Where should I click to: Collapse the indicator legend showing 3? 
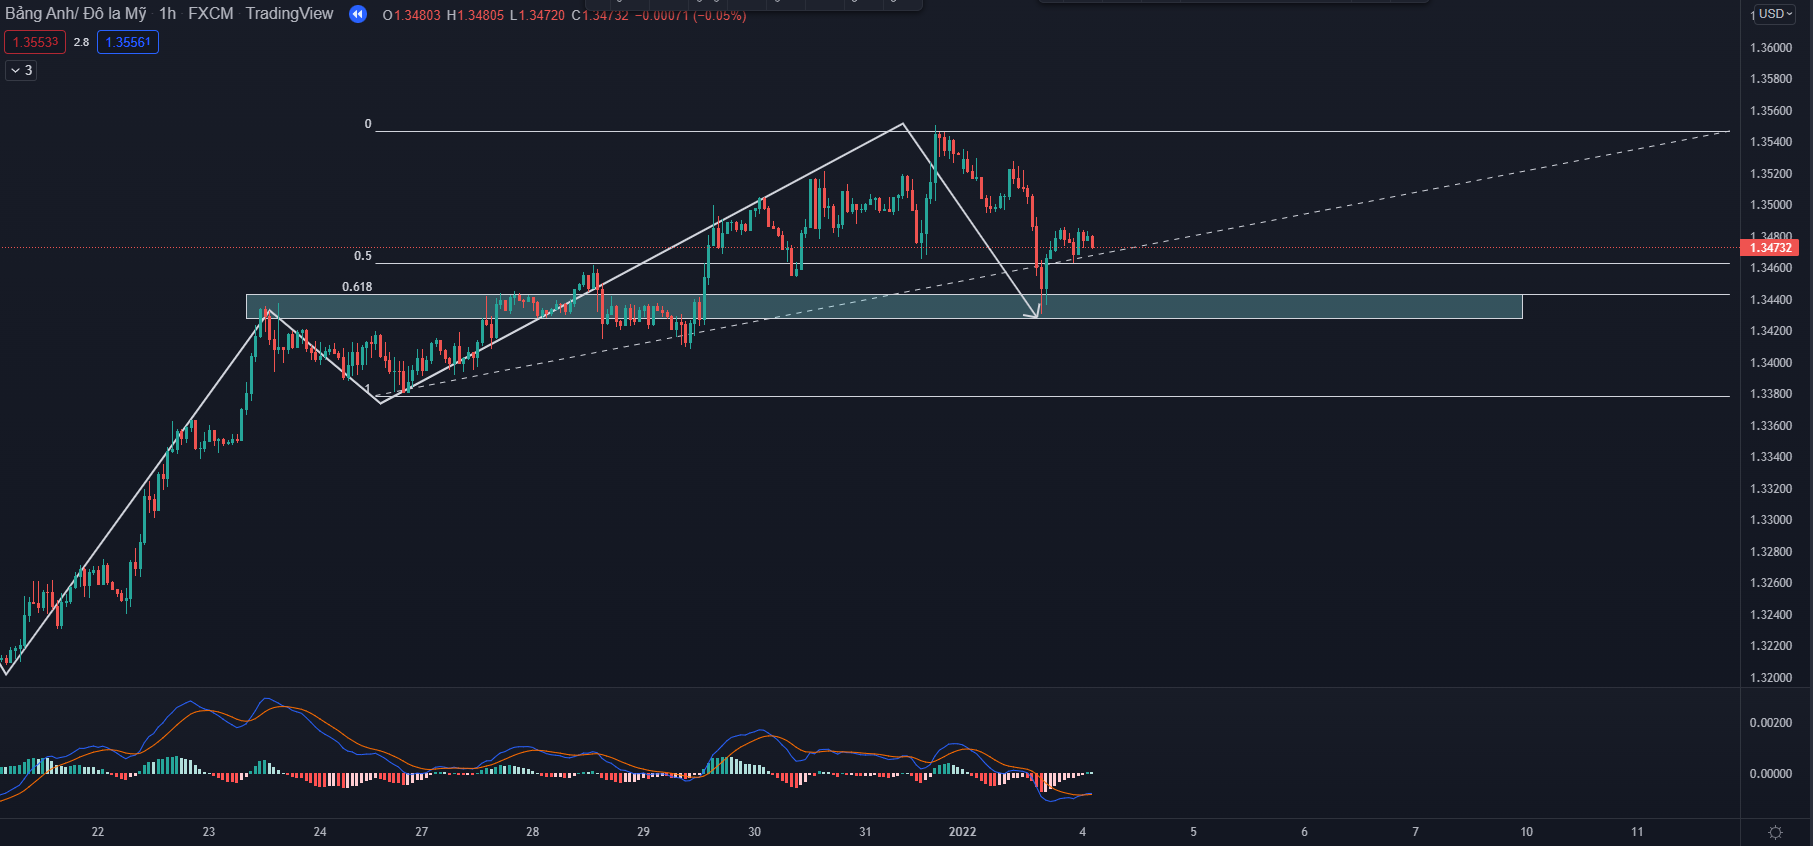pyautogui.click(x=21, y=70)
